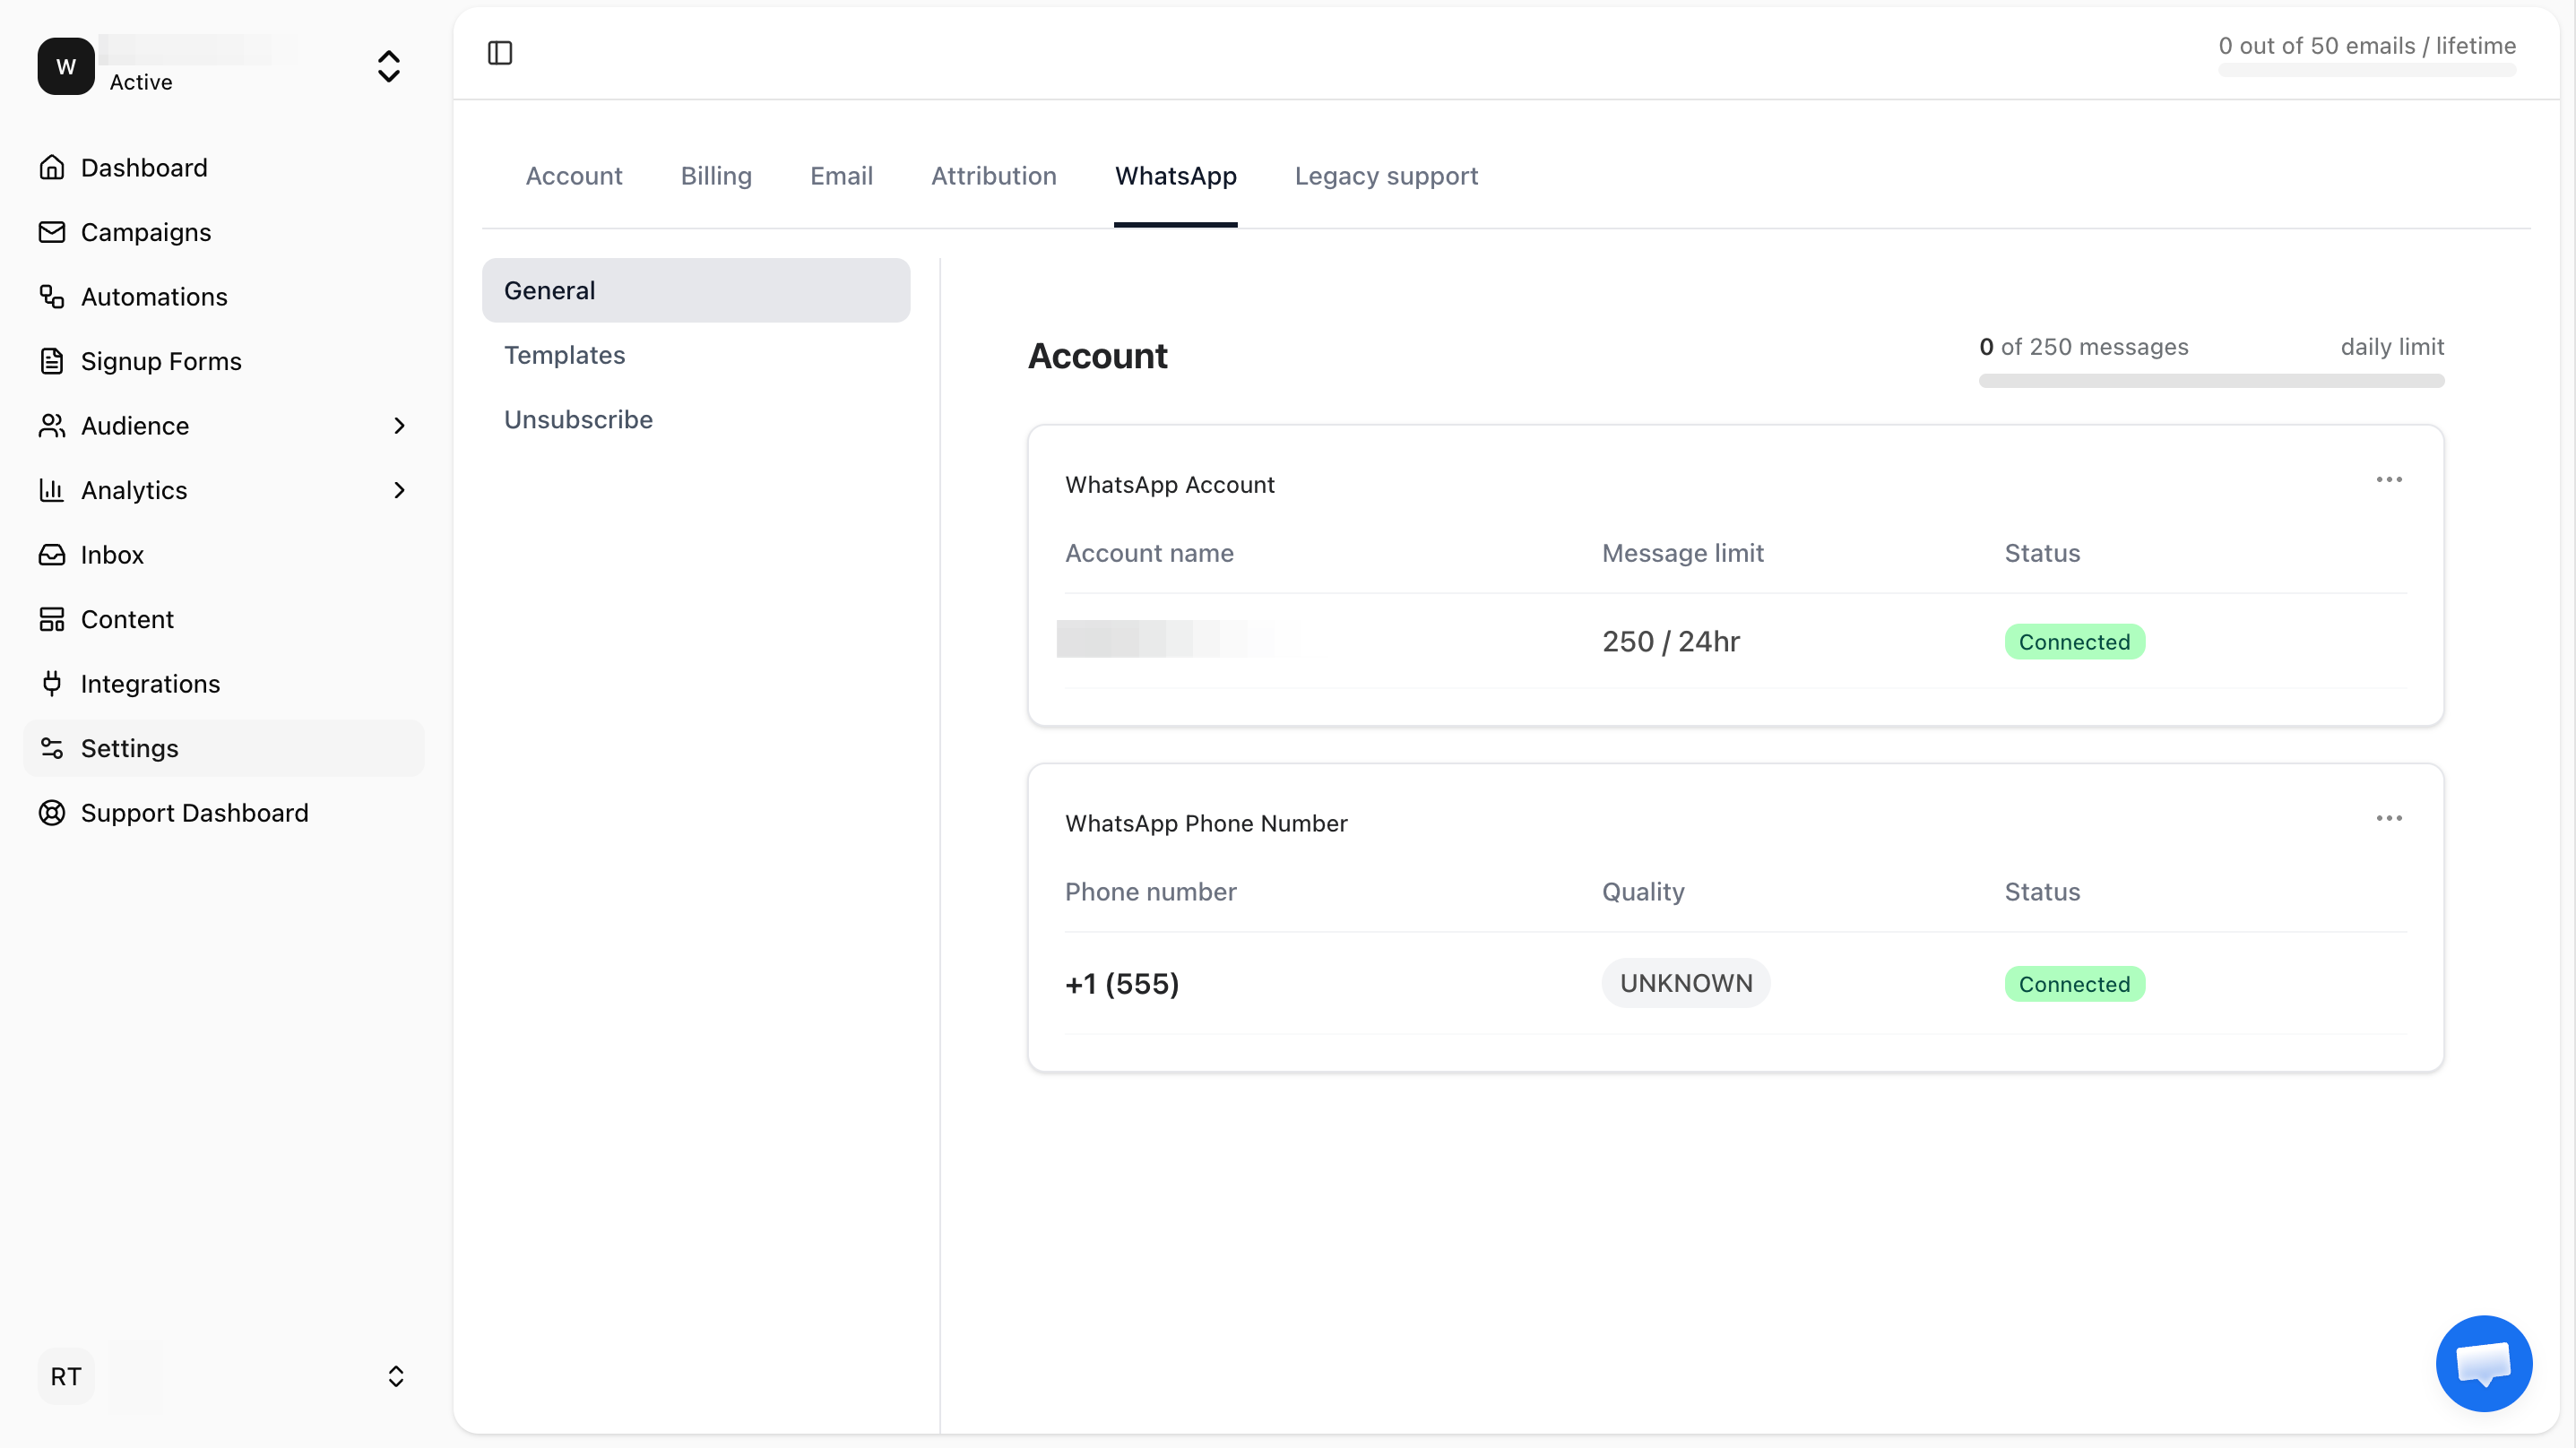
Task: Click the Status header in Phone Number card
Action: pyautogui.click(x=2042, y=892)
